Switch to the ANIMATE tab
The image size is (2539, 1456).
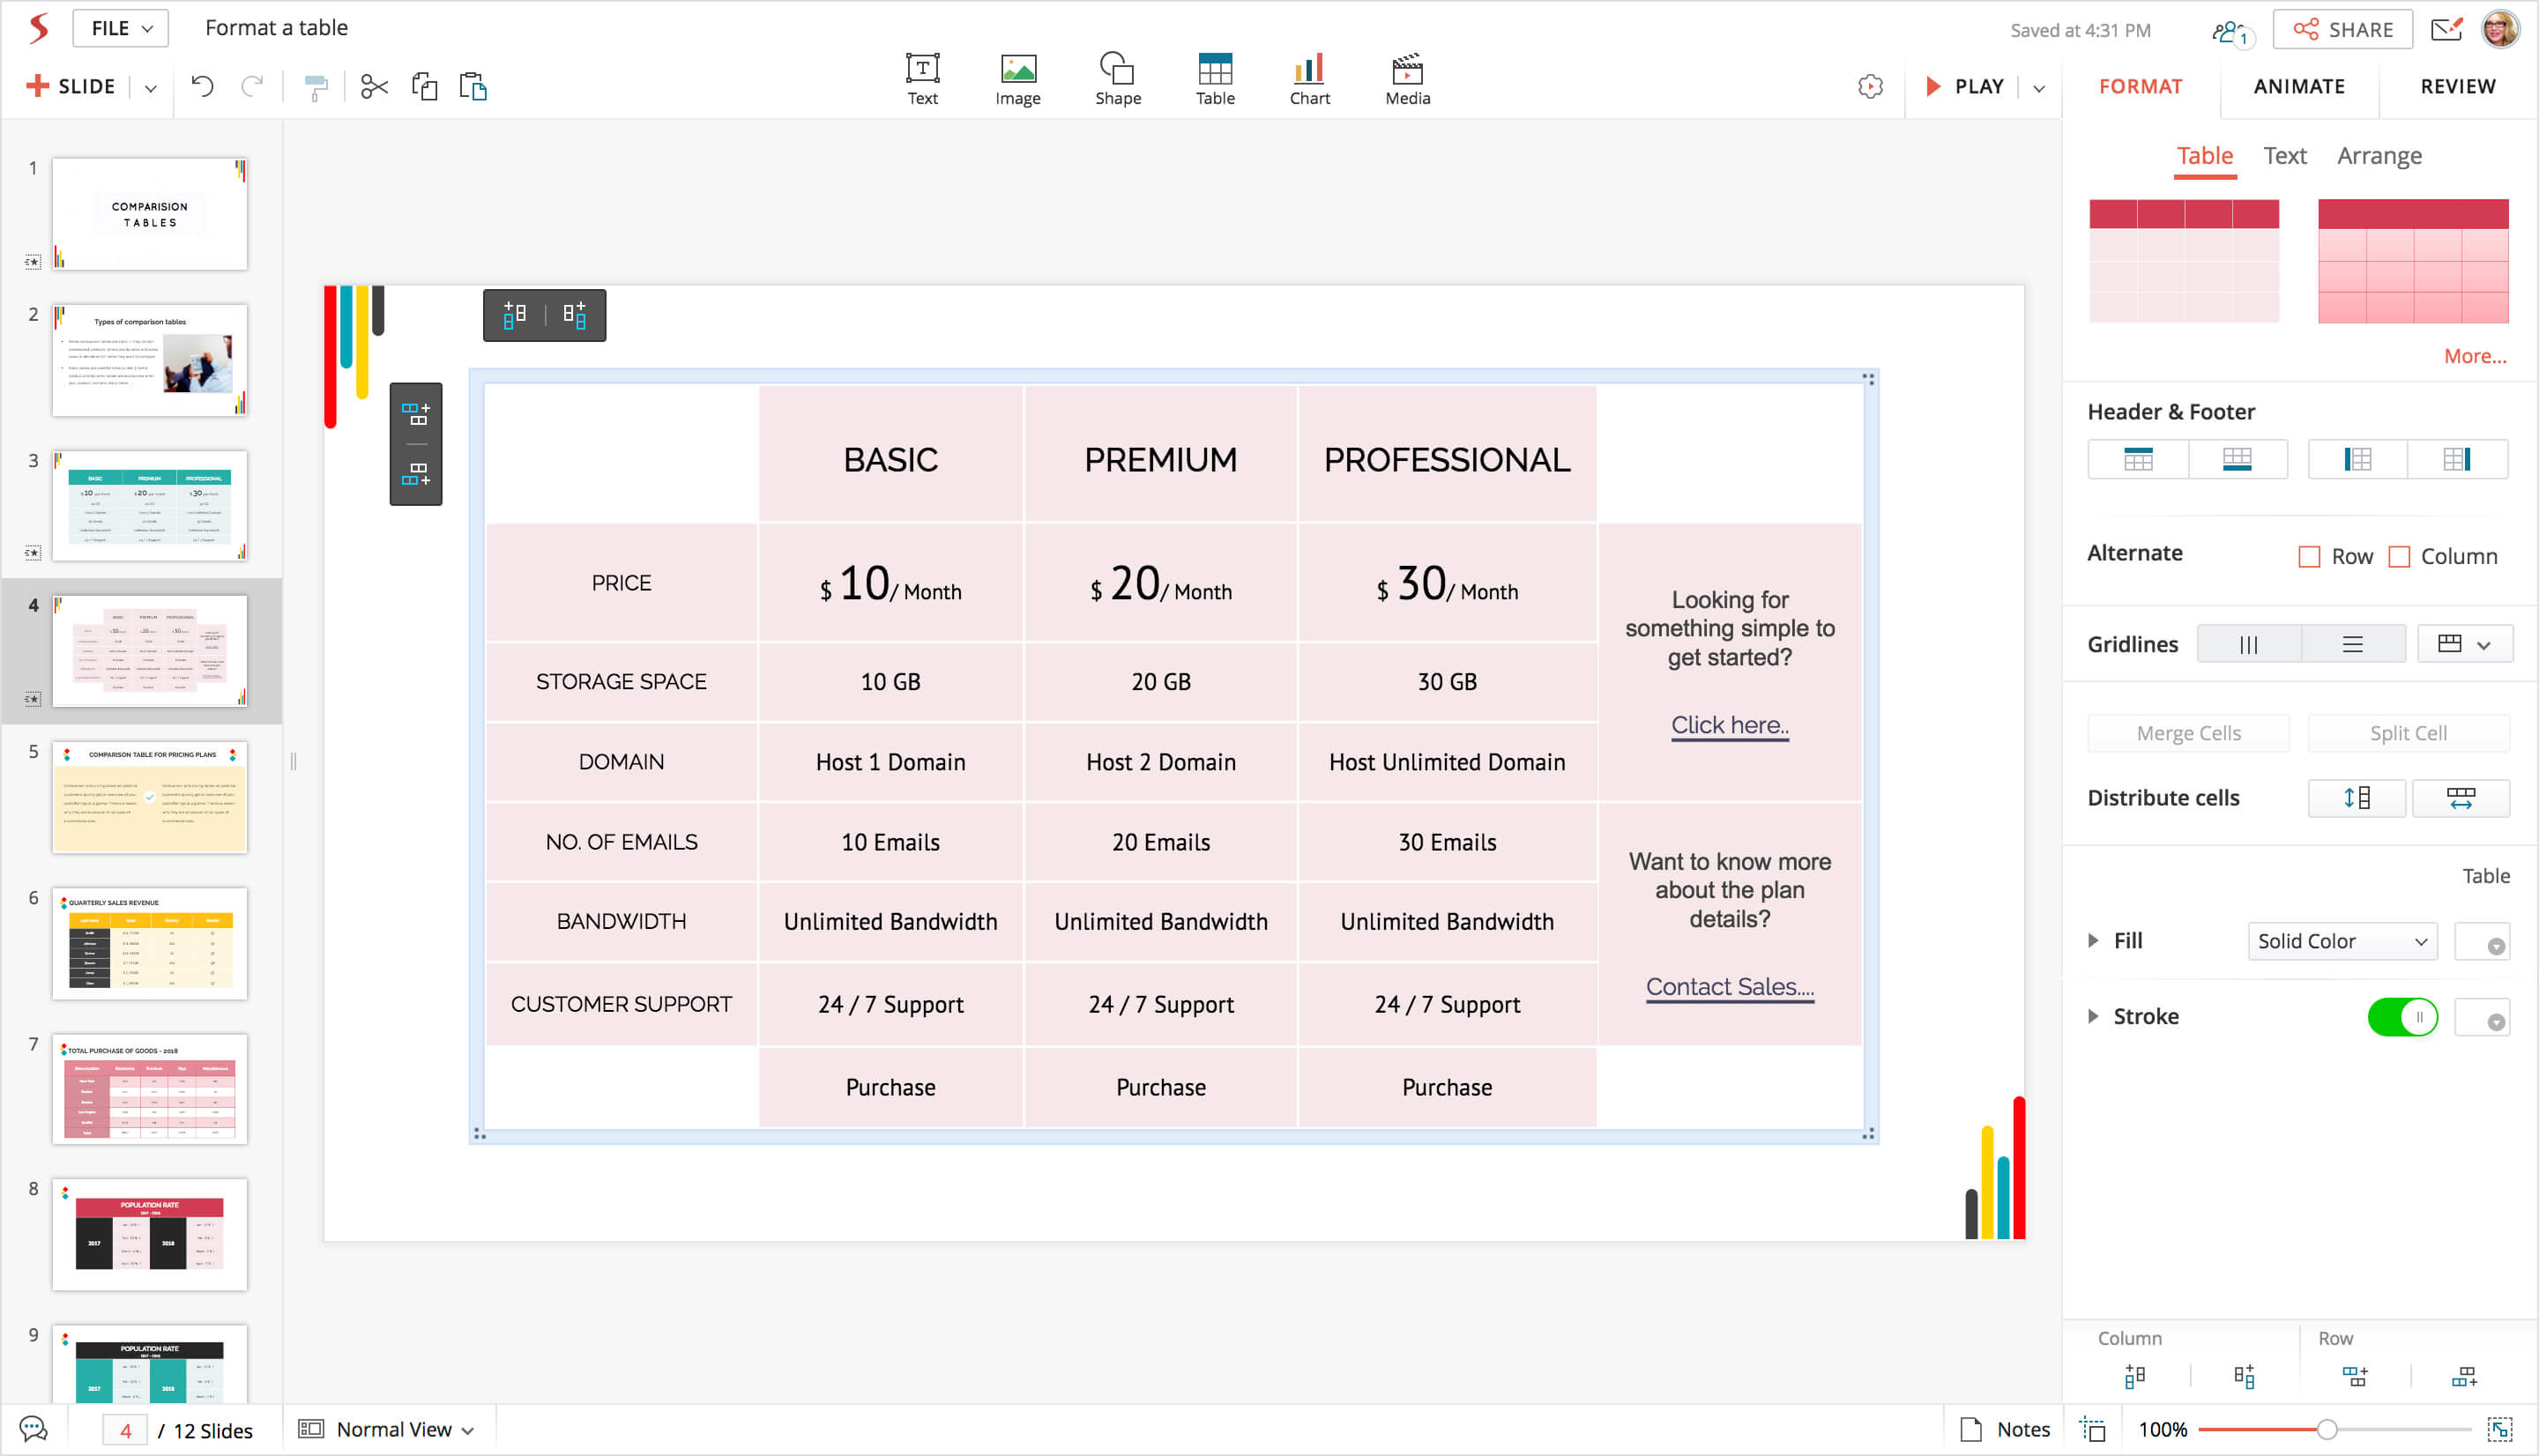click(x=2298, y=87)
